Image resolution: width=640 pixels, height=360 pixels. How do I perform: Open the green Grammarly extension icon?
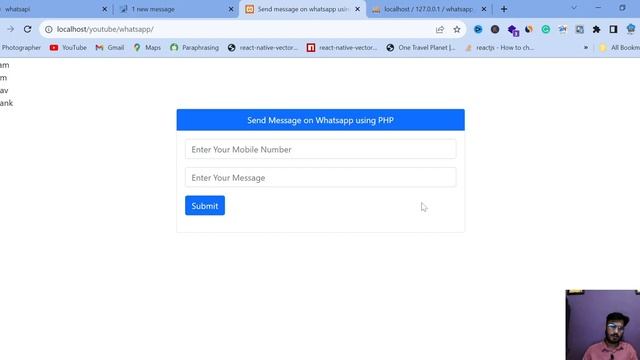click(x=546, y=29)
